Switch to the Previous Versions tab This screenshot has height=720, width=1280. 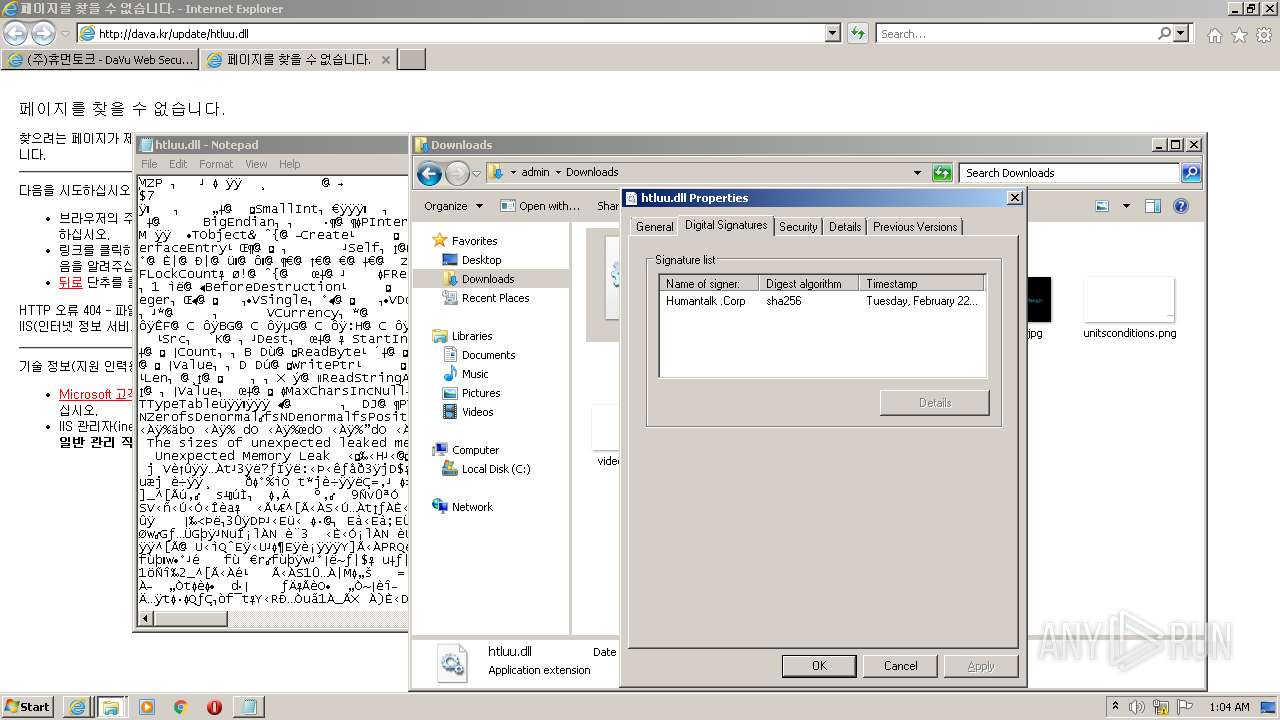click(915, 227)
